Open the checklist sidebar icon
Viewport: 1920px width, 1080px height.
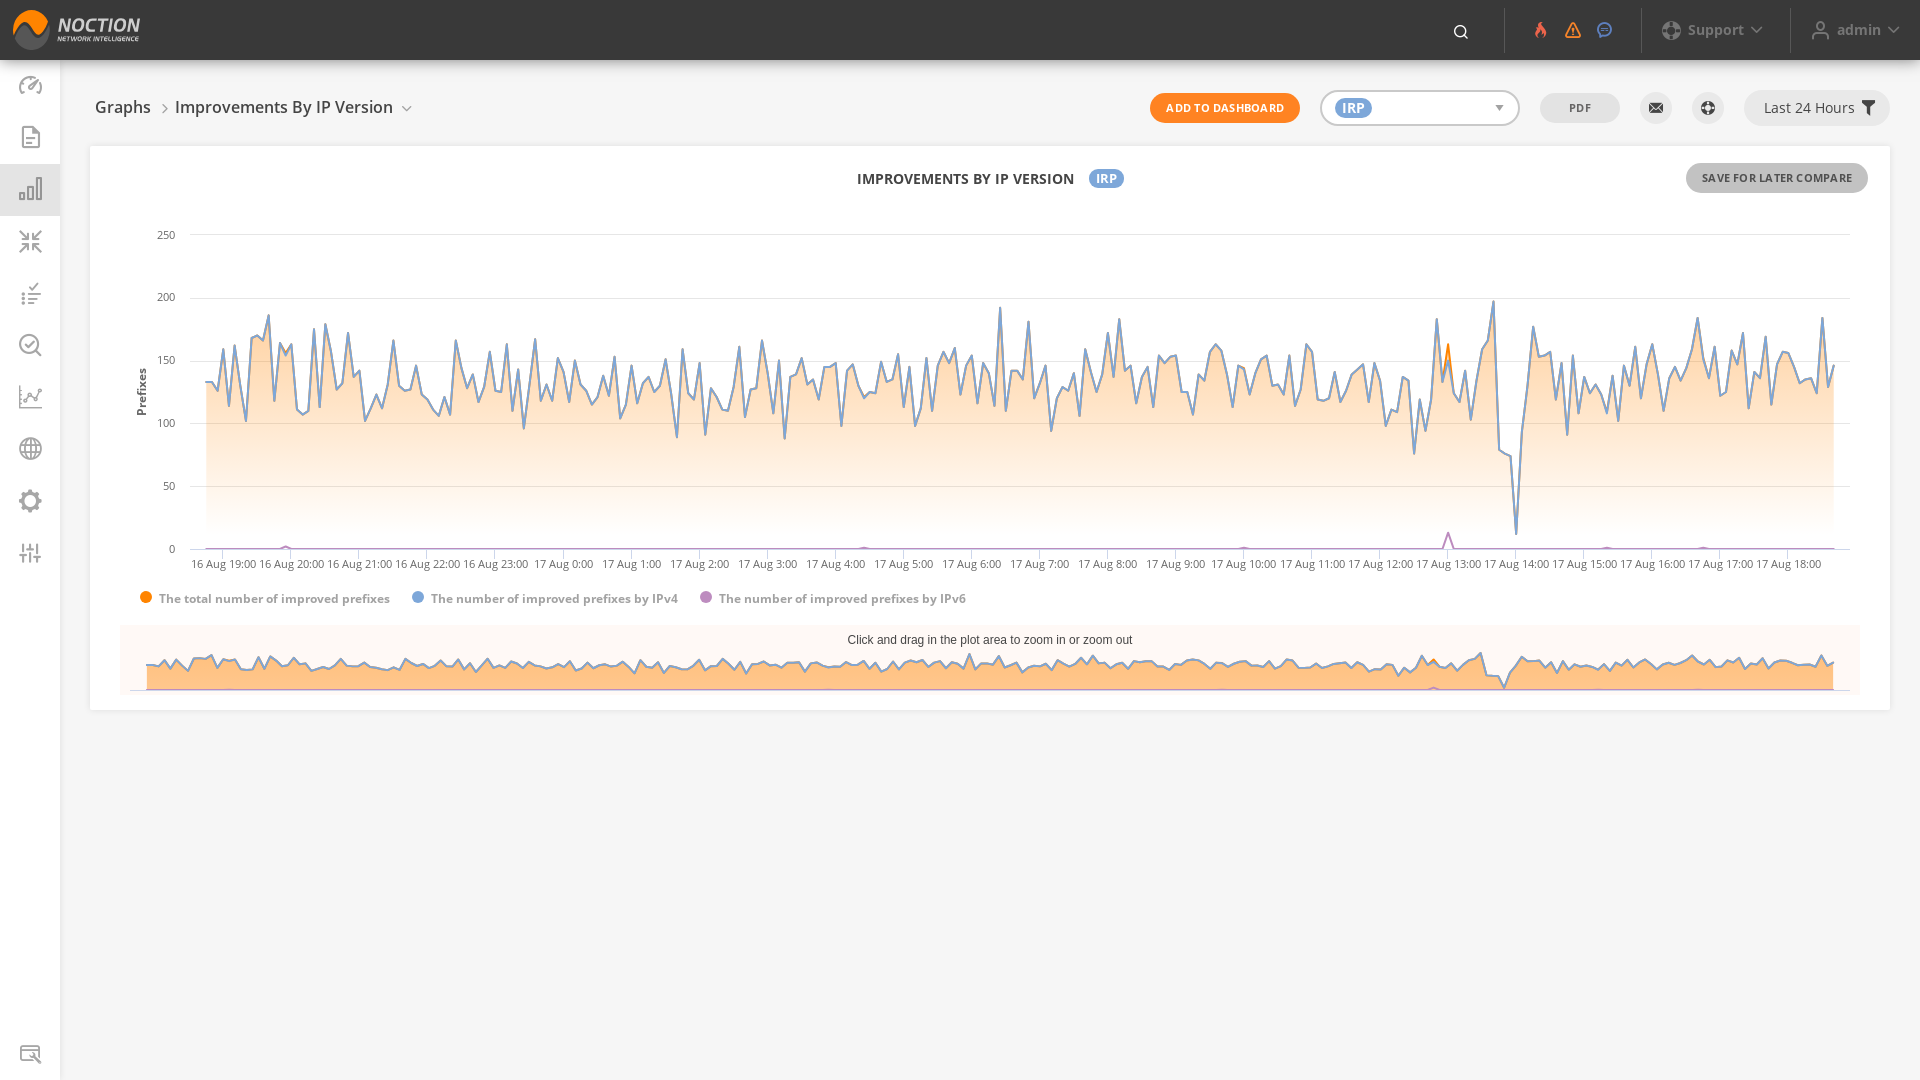pos(30,293)
